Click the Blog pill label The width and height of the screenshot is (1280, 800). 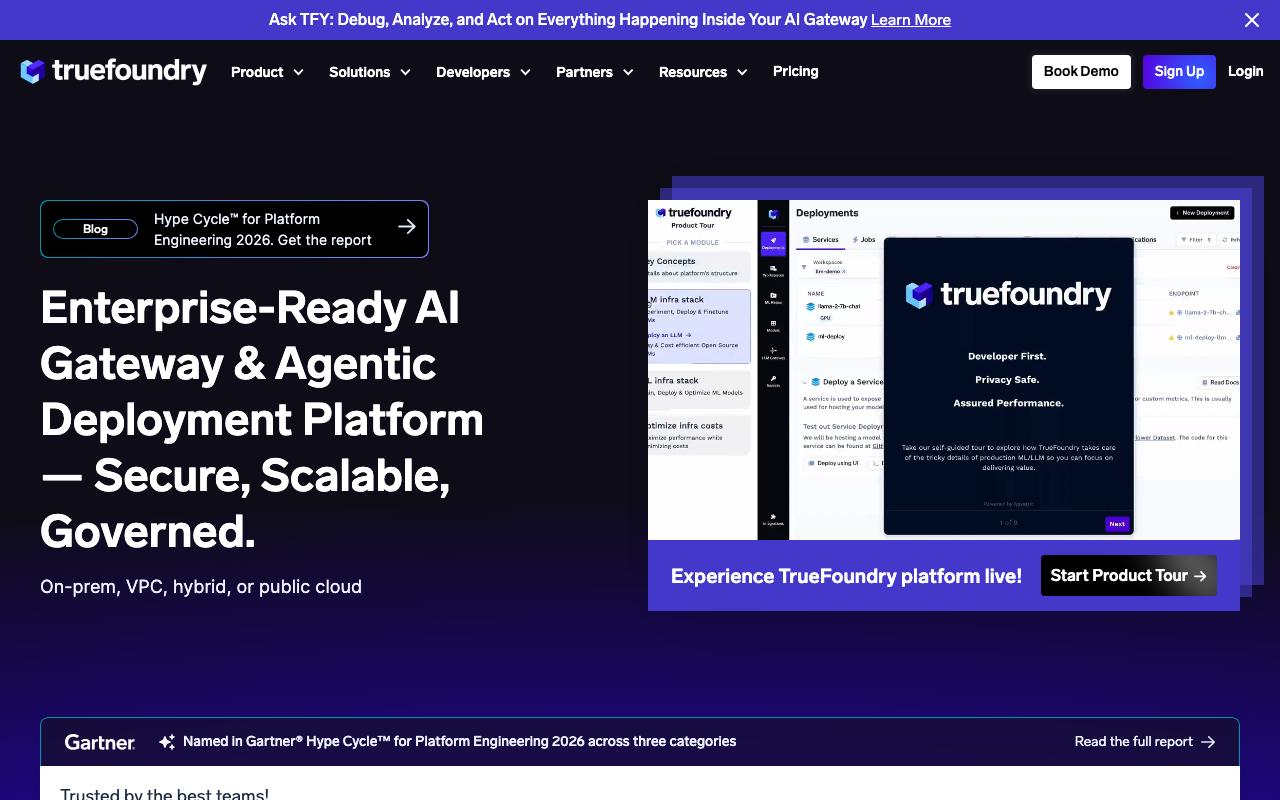(x=95, y=229)
